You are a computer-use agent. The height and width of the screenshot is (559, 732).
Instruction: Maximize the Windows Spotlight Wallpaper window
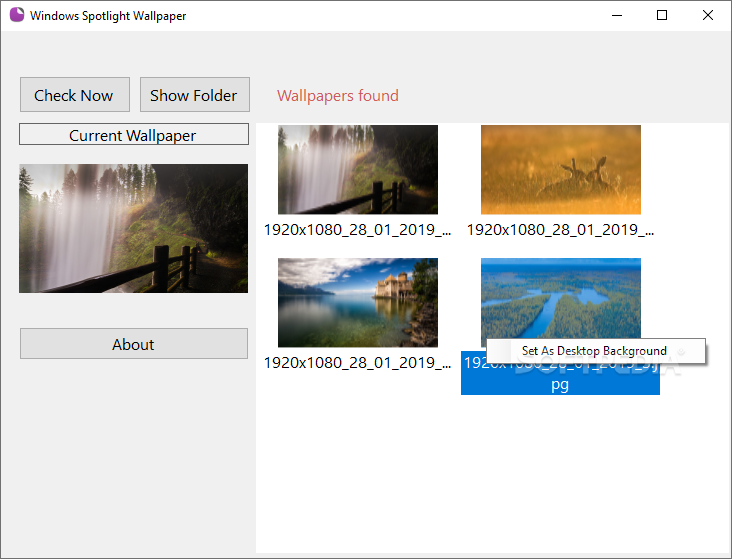(662, 15)
